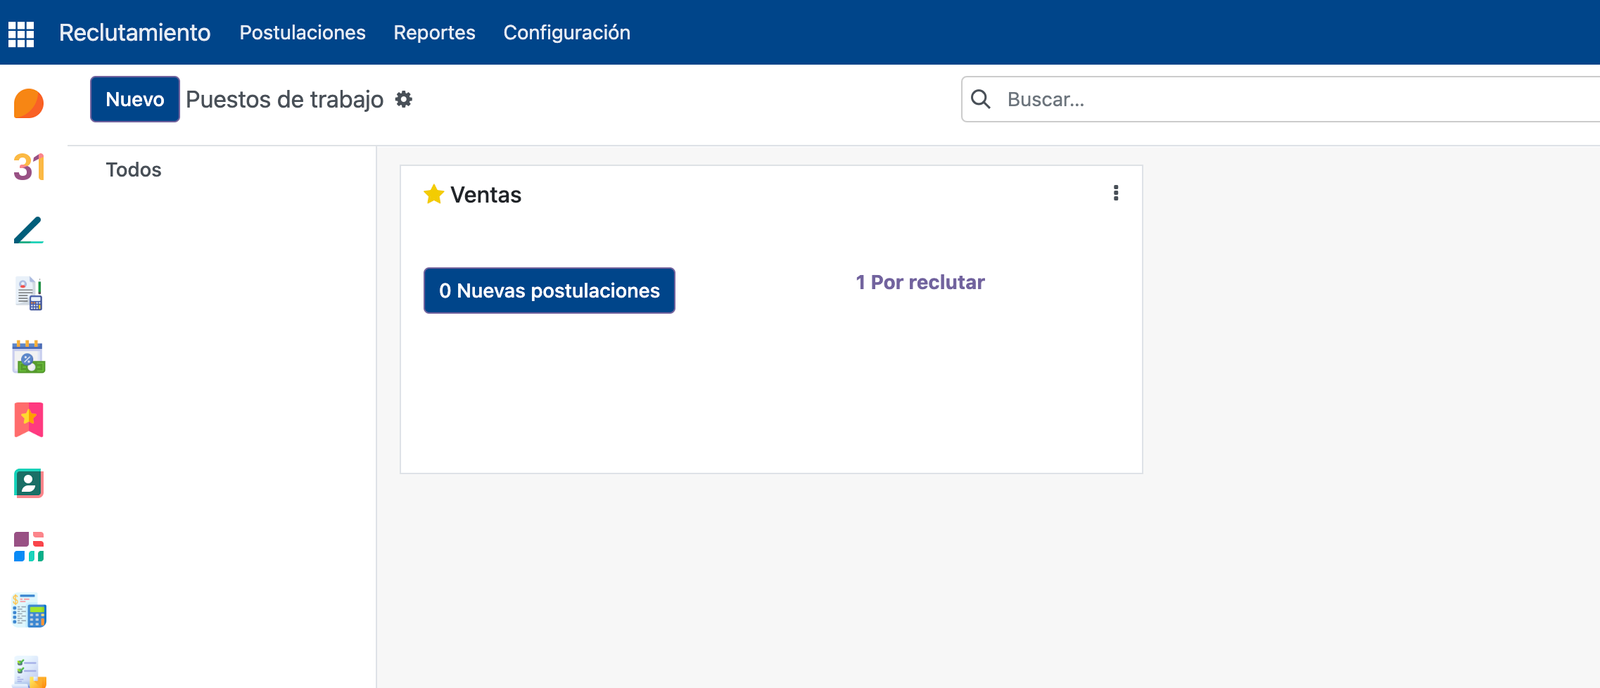Open the pink star bookmark app icon
Image resolution: width=1600 pixels, height=688 pixels.
pyautogui.click(x=29, y=420)
